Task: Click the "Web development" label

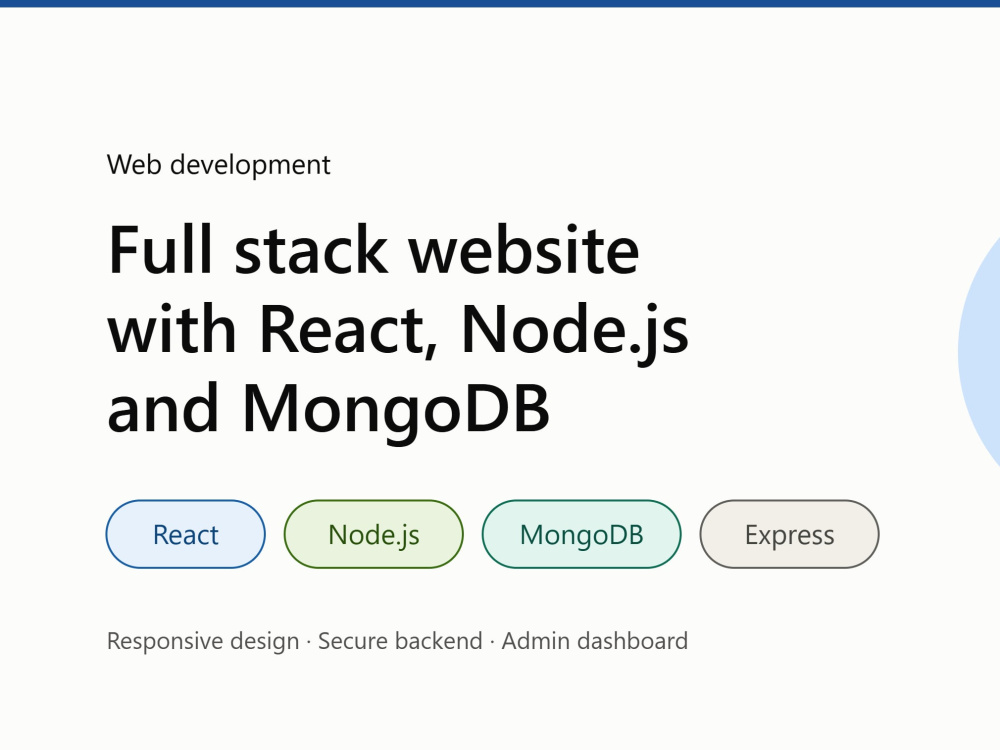Action: 219,165
